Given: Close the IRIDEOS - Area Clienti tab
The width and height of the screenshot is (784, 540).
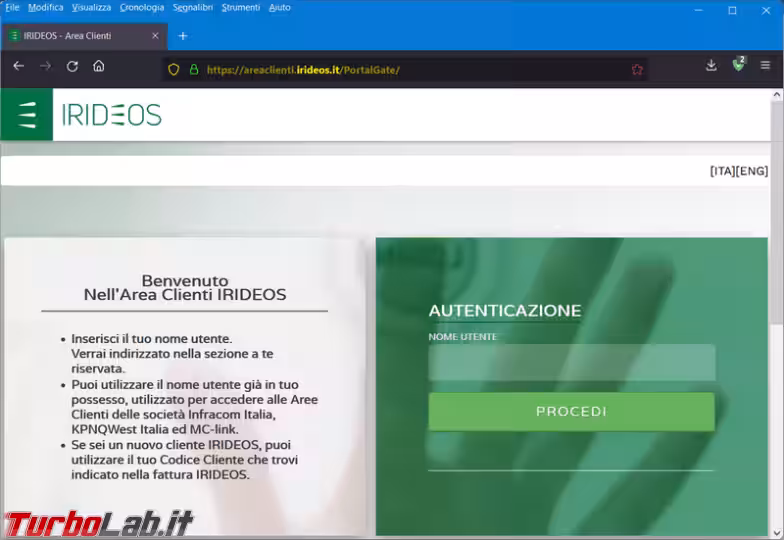Looking at the screenshot, I should pos(155,36).
